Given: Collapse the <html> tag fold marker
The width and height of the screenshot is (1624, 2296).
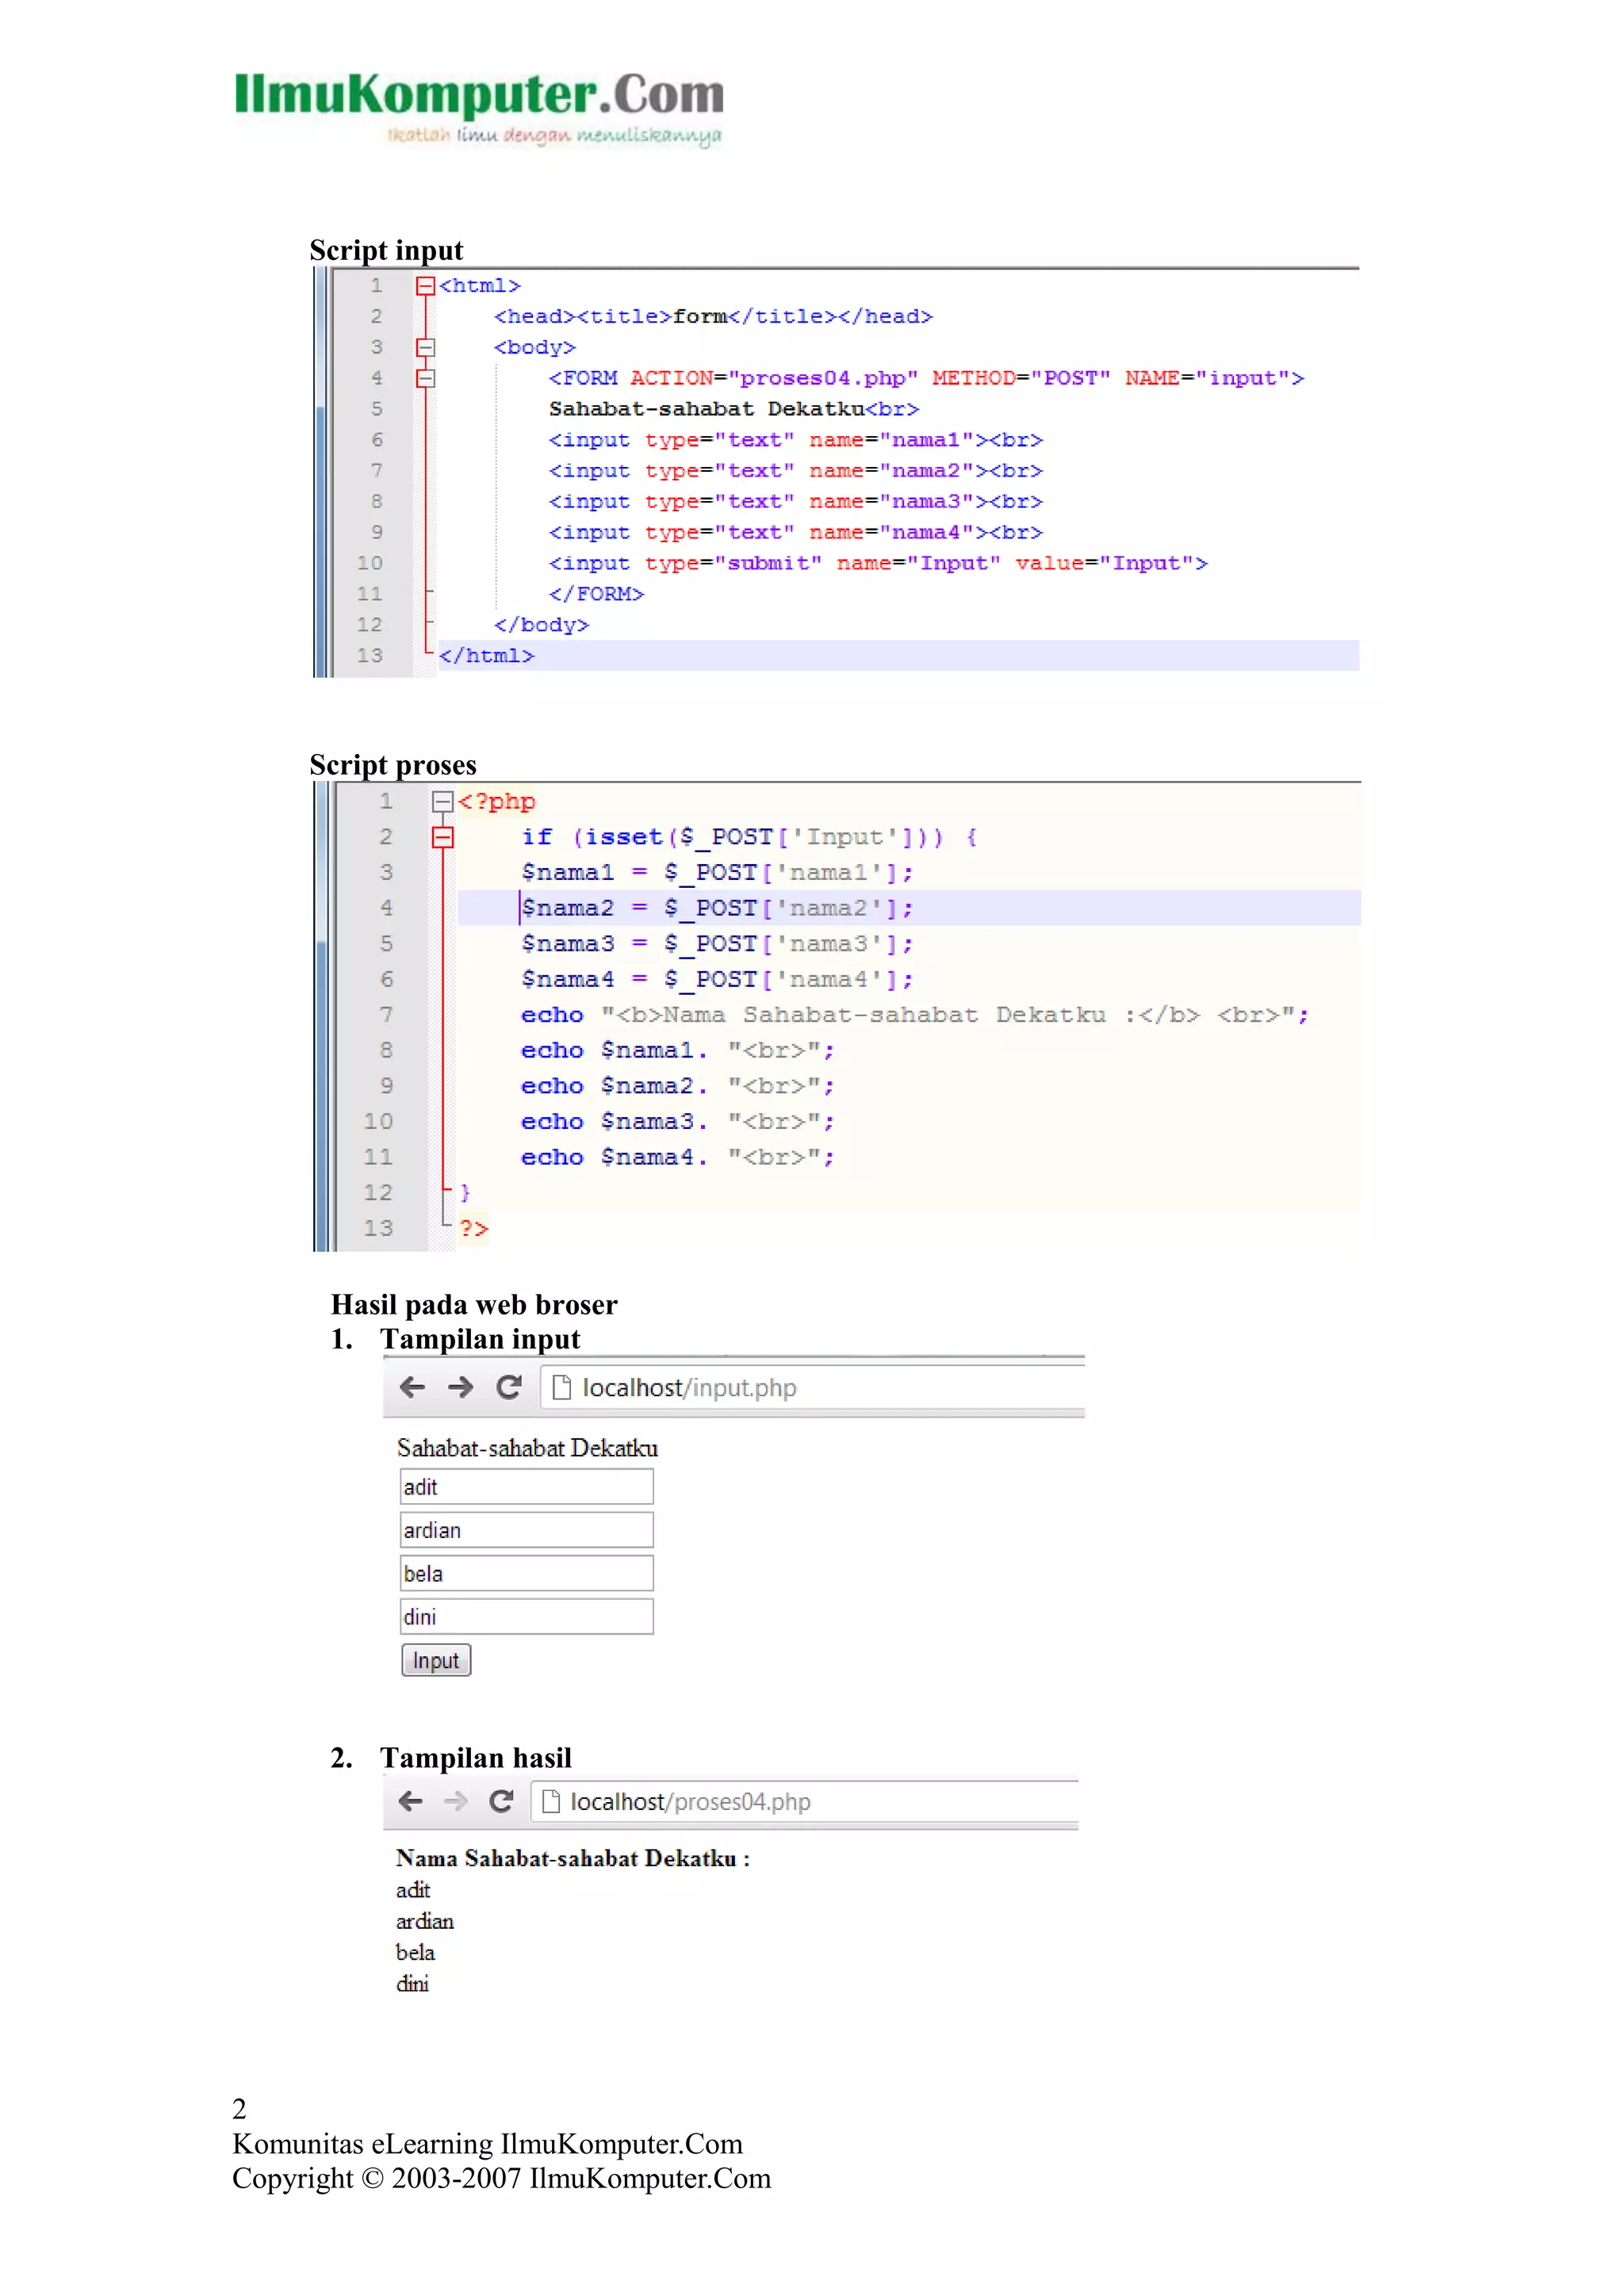Looking at the screenshot, I should pyautogui.click(x=426, y=286).
